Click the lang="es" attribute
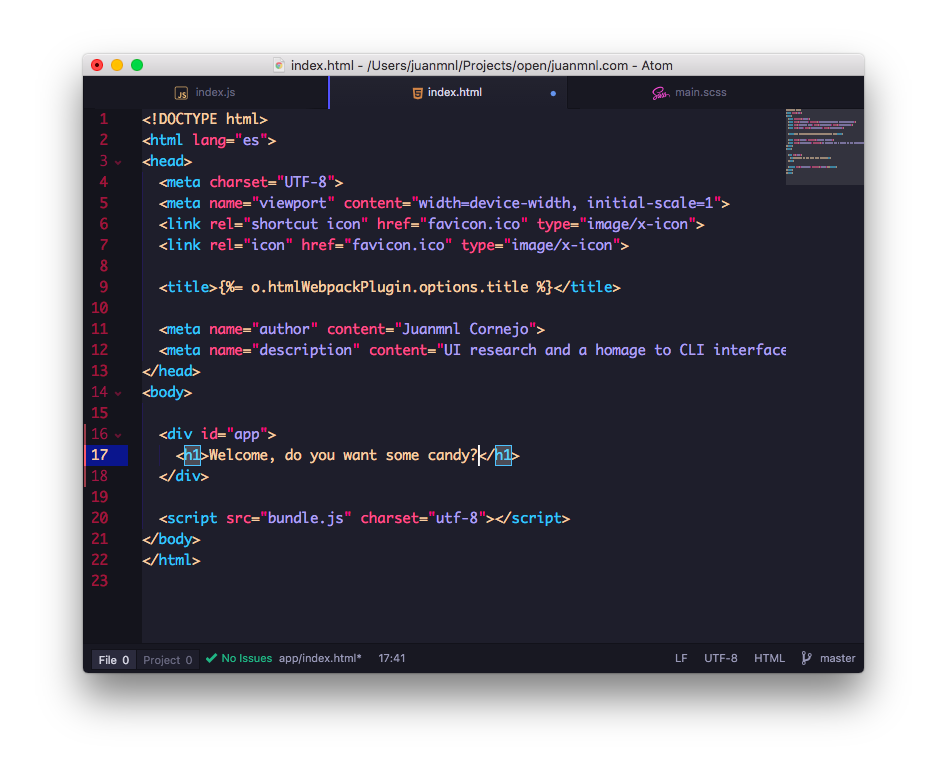952x776 pixels. coord(230,140)
